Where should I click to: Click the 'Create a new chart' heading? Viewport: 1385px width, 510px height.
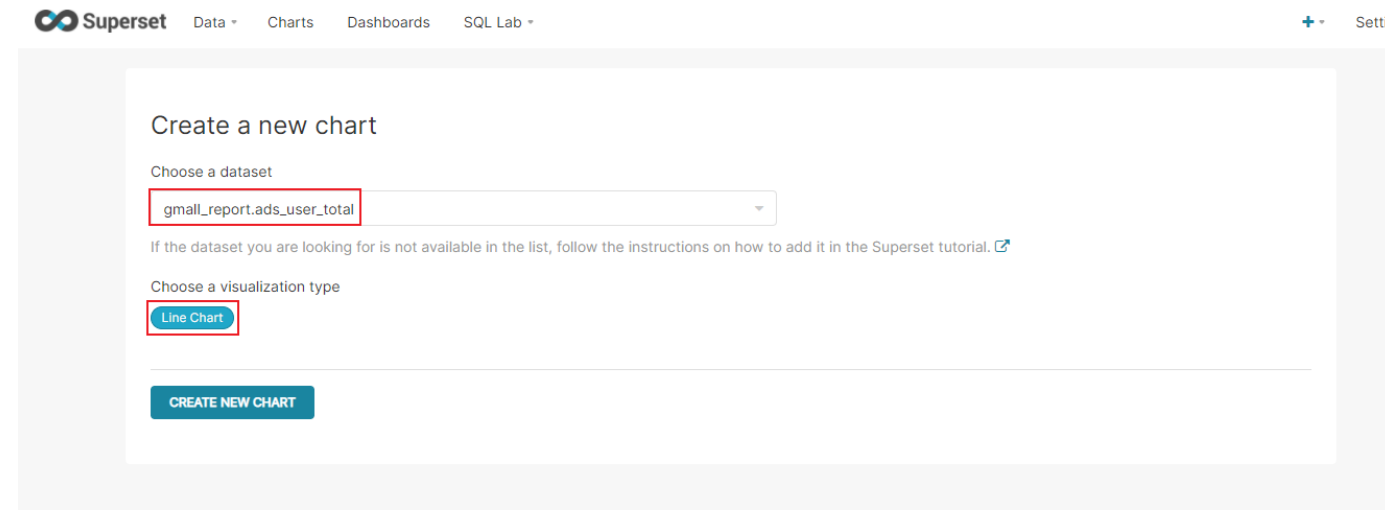(x=264, y=125)
